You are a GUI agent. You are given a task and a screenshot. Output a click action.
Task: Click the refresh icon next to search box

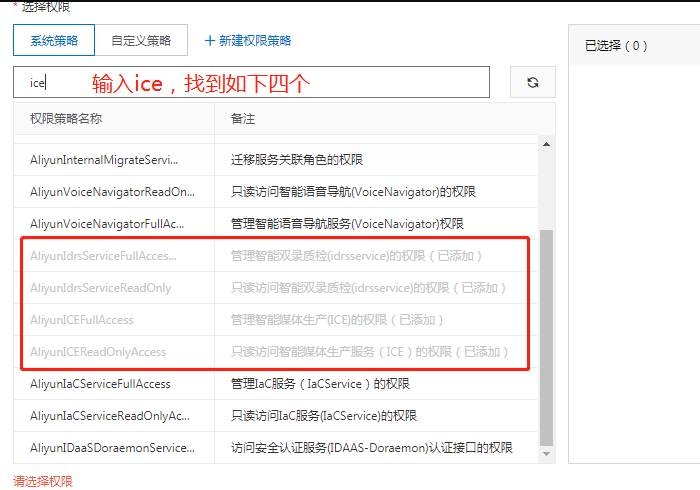tap(533, 82)
